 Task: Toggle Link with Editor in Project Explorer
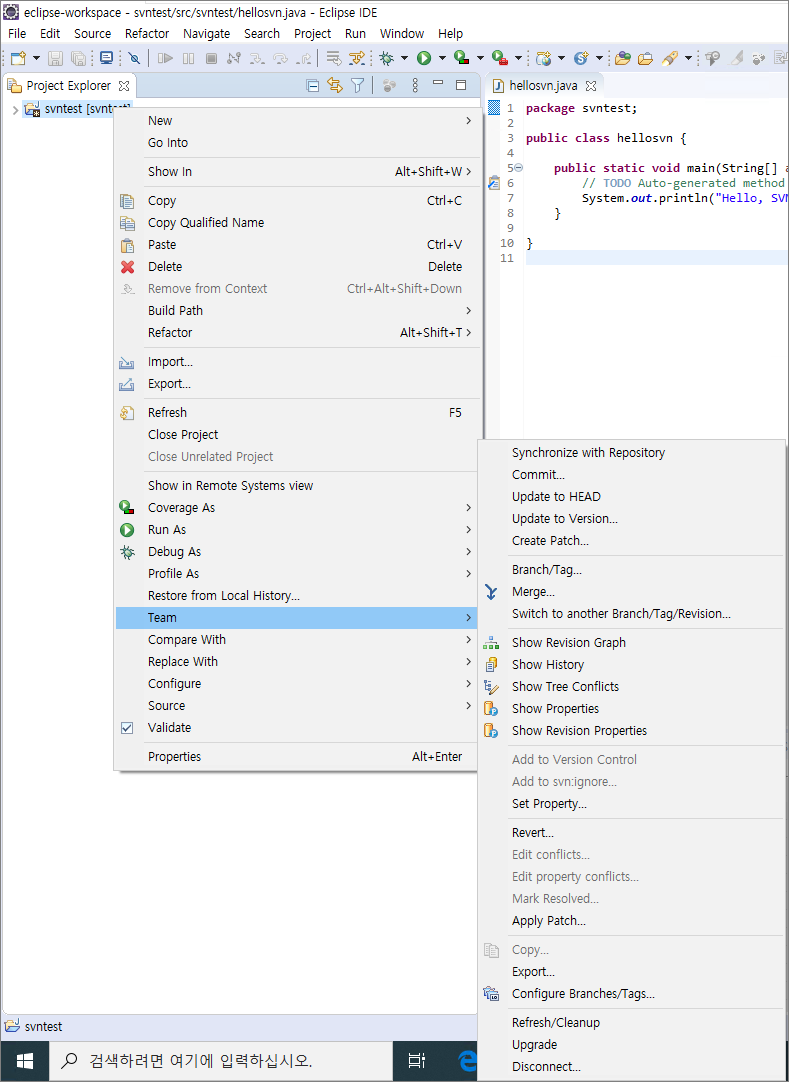[x=335, y=86]
